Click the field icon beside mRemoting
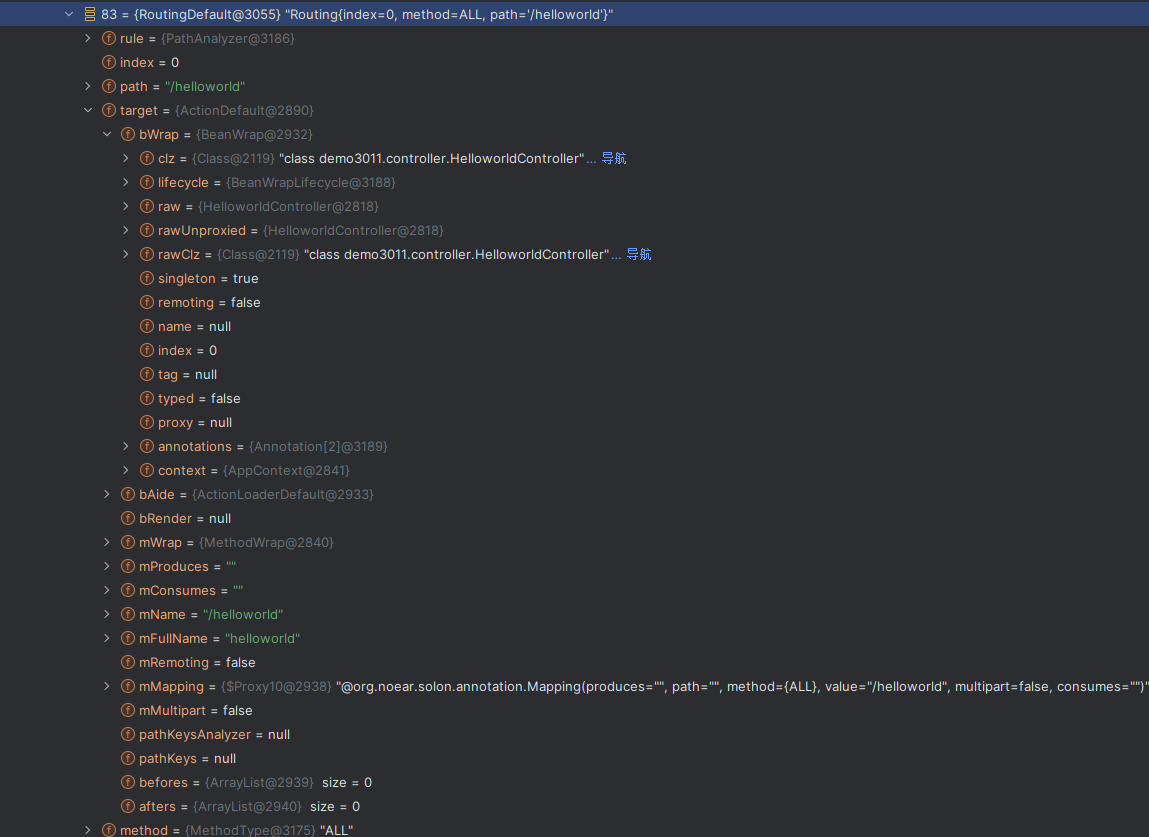This screenshot has width=1149, height=837. 128,662
